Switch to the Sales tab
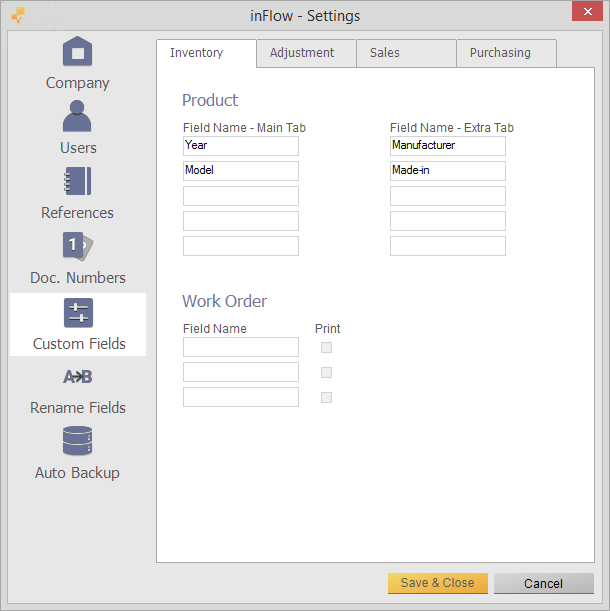The width and height of the screenshot is (610, 611). click(x=406, y=53)
